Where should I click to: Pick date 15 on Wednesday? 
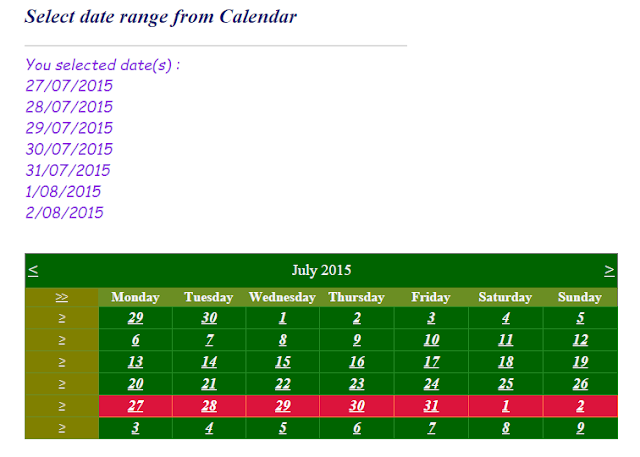coord(282,362)
